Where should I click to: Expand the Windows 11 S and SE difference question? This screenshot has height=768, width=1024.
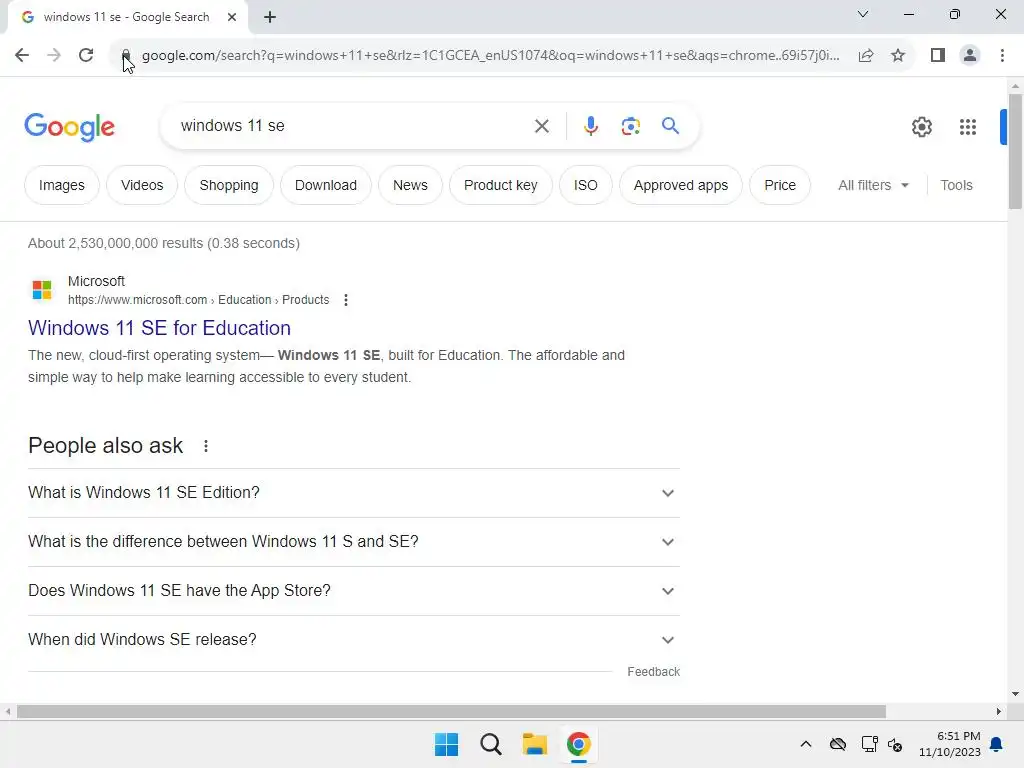tap(353, 542)
